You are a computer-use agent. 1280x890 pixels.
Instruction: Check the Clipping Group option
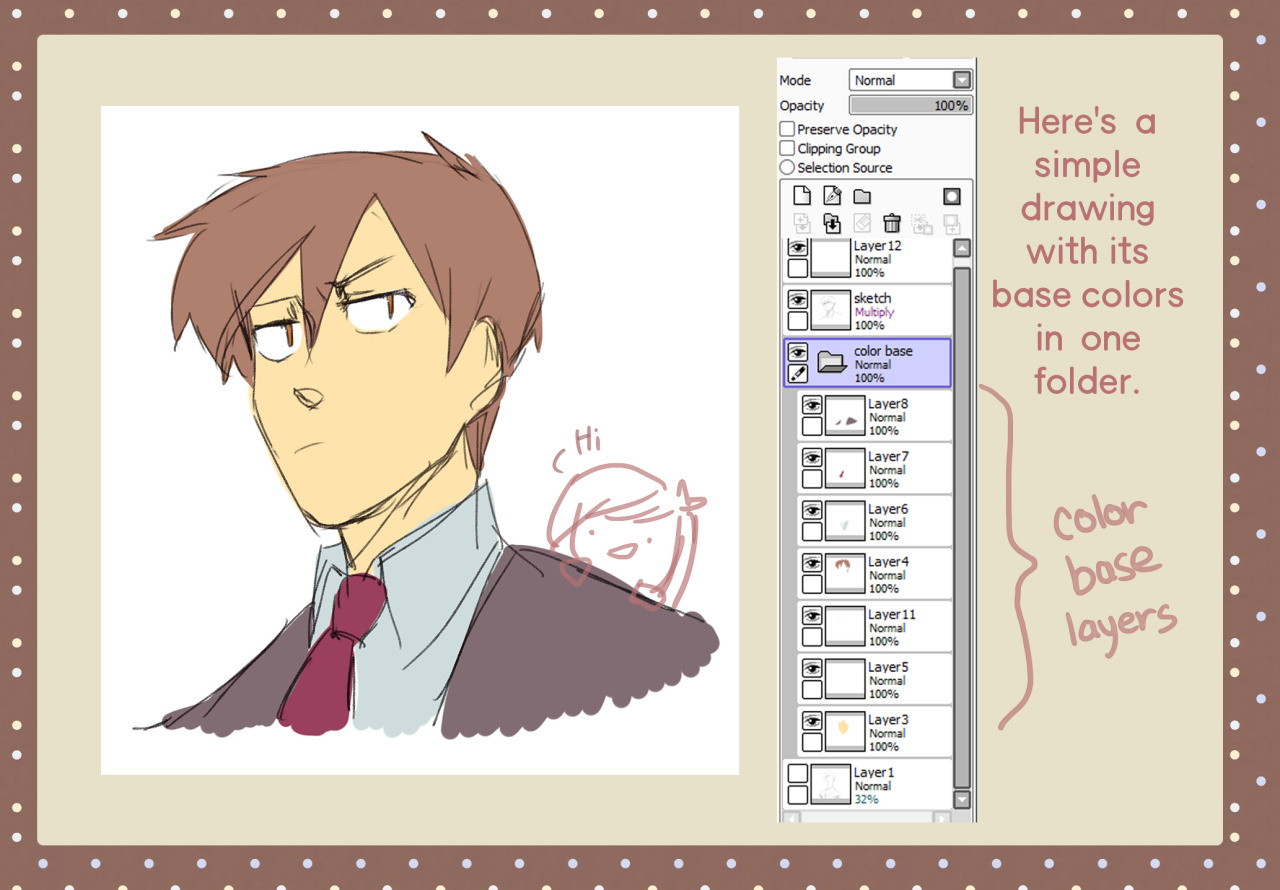pyautogui.click(x=787, y=148)
